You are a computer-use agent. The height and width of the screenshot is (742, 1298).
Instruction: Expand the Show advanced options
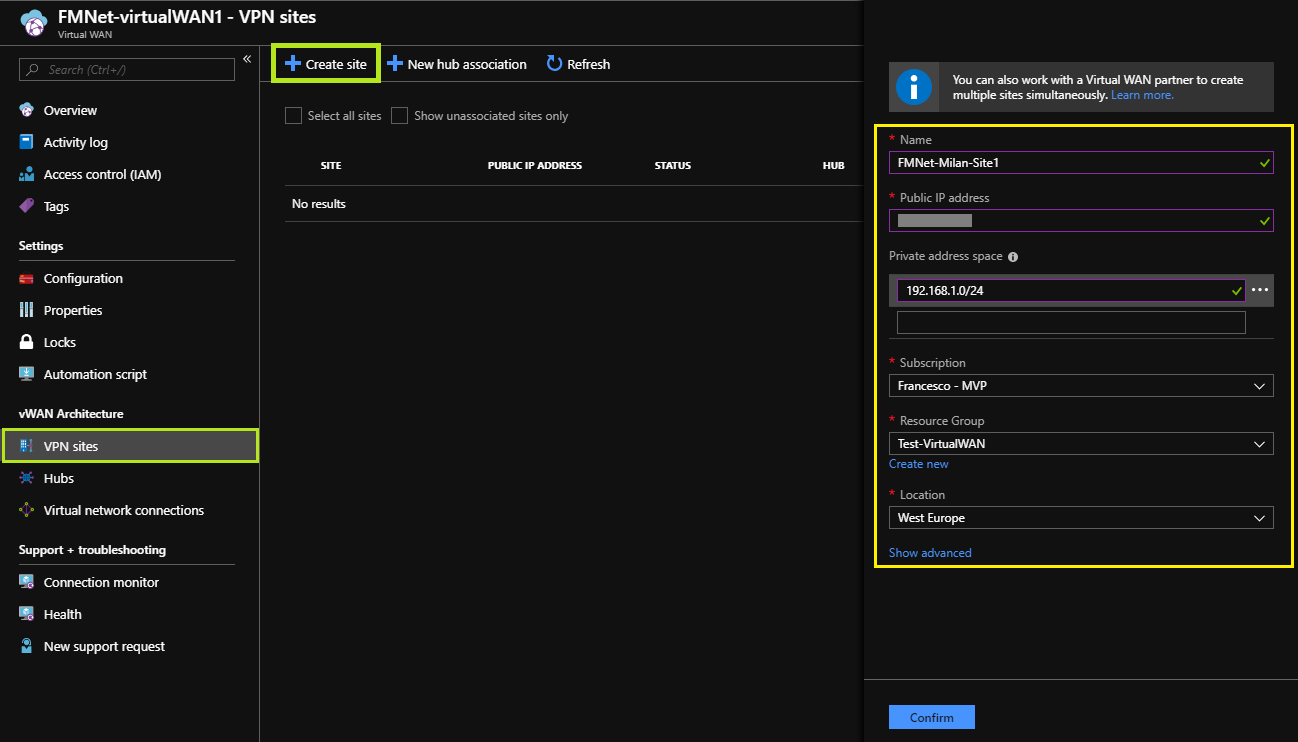930,553
